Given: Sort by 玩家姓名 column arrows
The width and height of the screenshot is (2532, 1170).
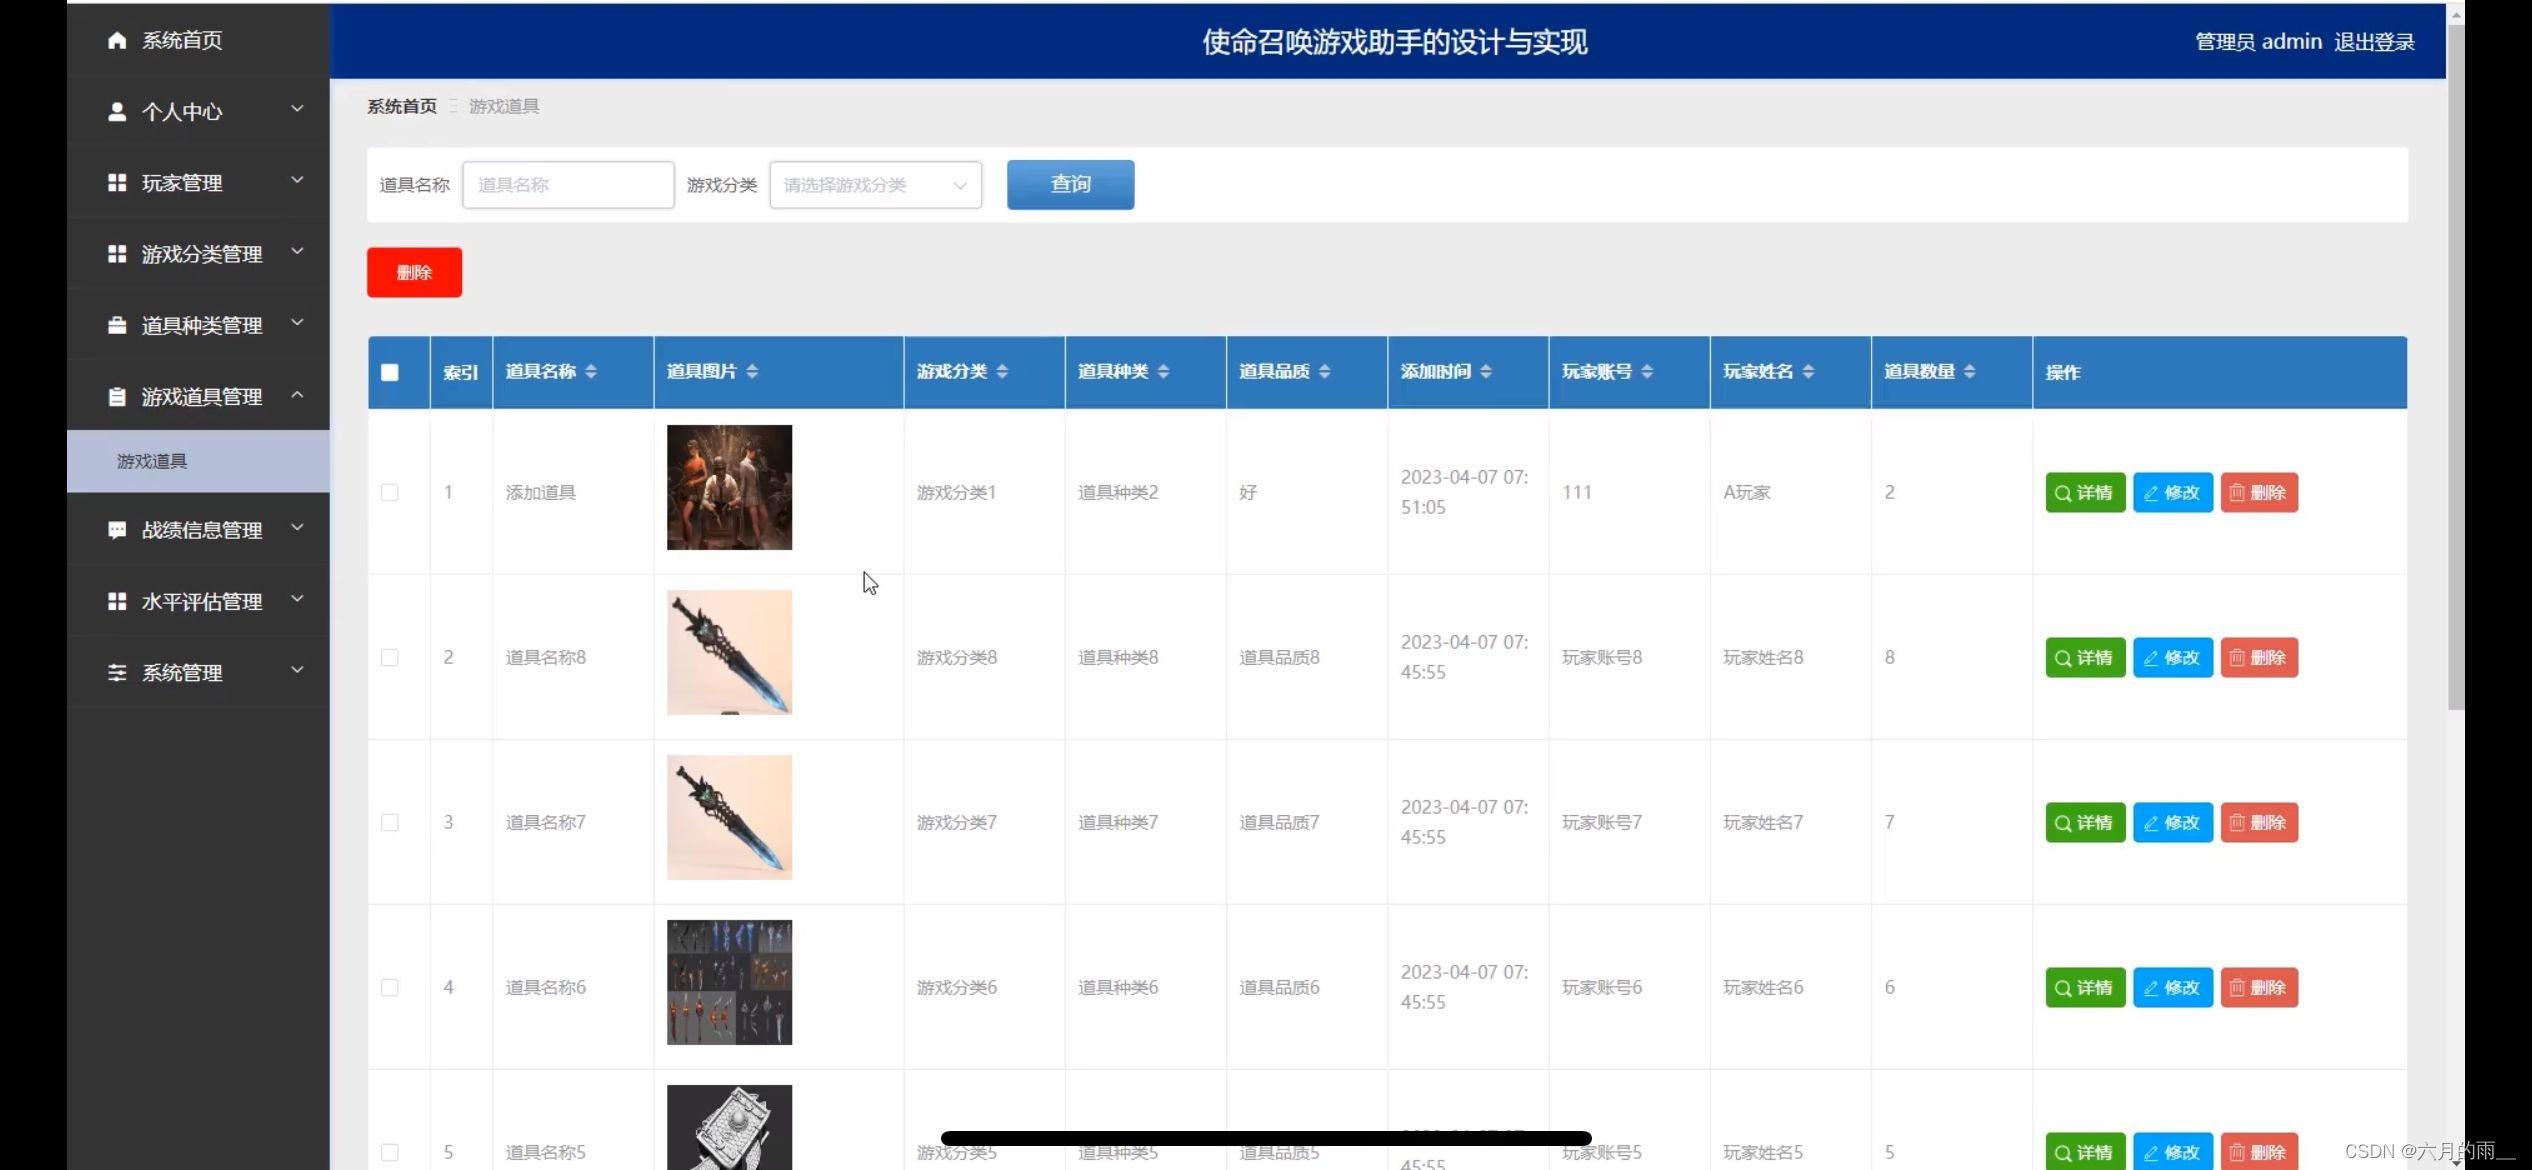Looking at the screenshot, I should click(x=1808, y=372).
